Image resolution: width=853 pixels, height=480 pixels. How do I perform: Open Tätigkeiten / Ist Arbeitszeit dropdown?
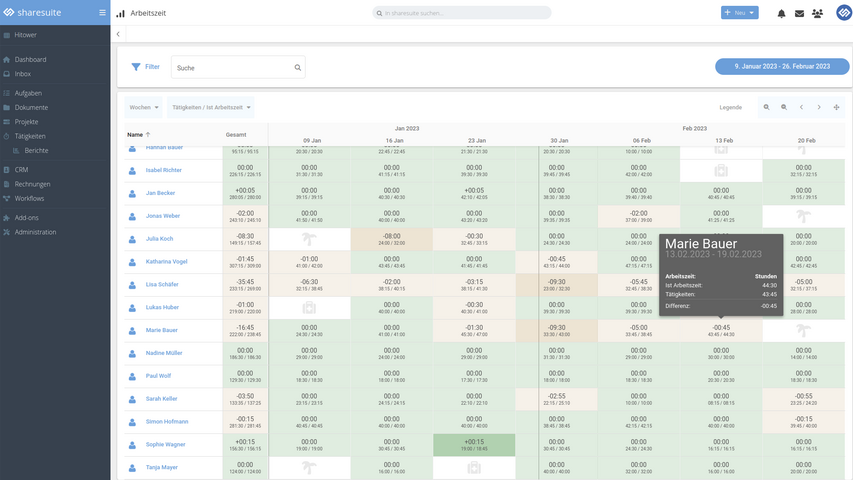pos(211,107)
